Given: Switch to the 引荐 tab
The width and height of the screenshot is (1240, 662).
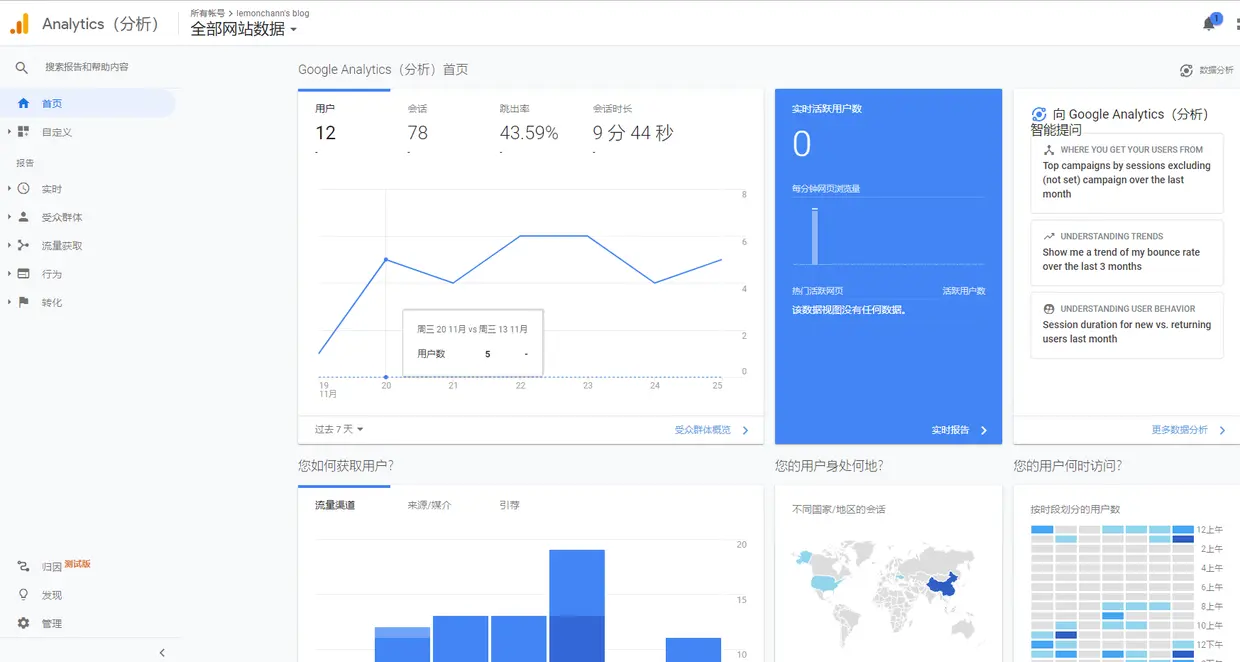Looking at the screenshot, I should pos(508,504).
